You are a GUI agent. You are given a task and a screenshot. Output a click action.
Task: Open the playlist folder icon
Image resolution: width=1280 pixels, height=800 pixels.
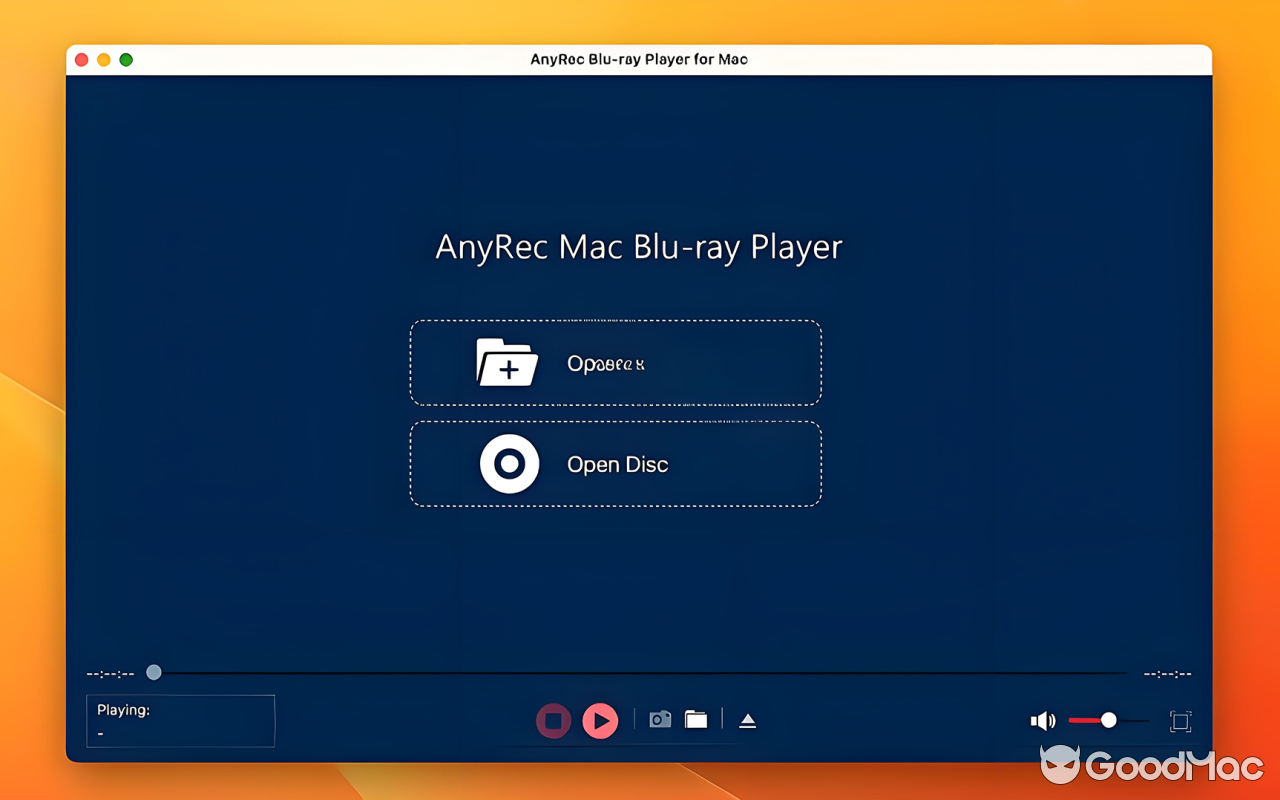pyautogui.click(x=696, y=718)
